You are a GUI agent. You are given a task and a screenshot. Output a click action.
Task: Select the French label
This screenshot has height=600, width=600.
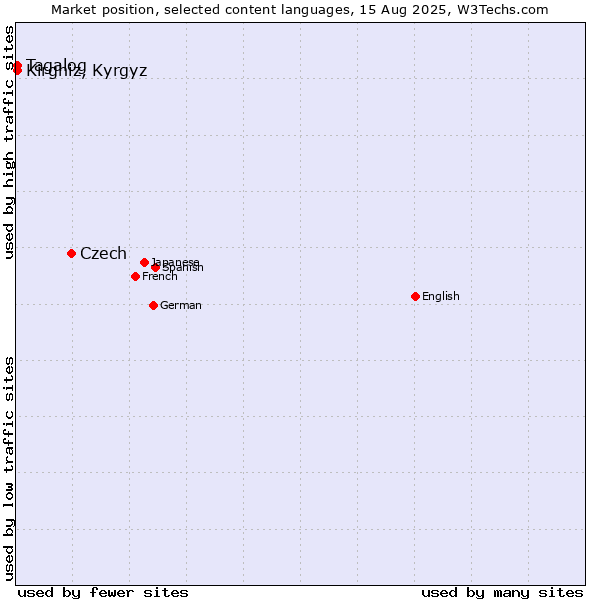pyautogui.click(x=160, y=276)
